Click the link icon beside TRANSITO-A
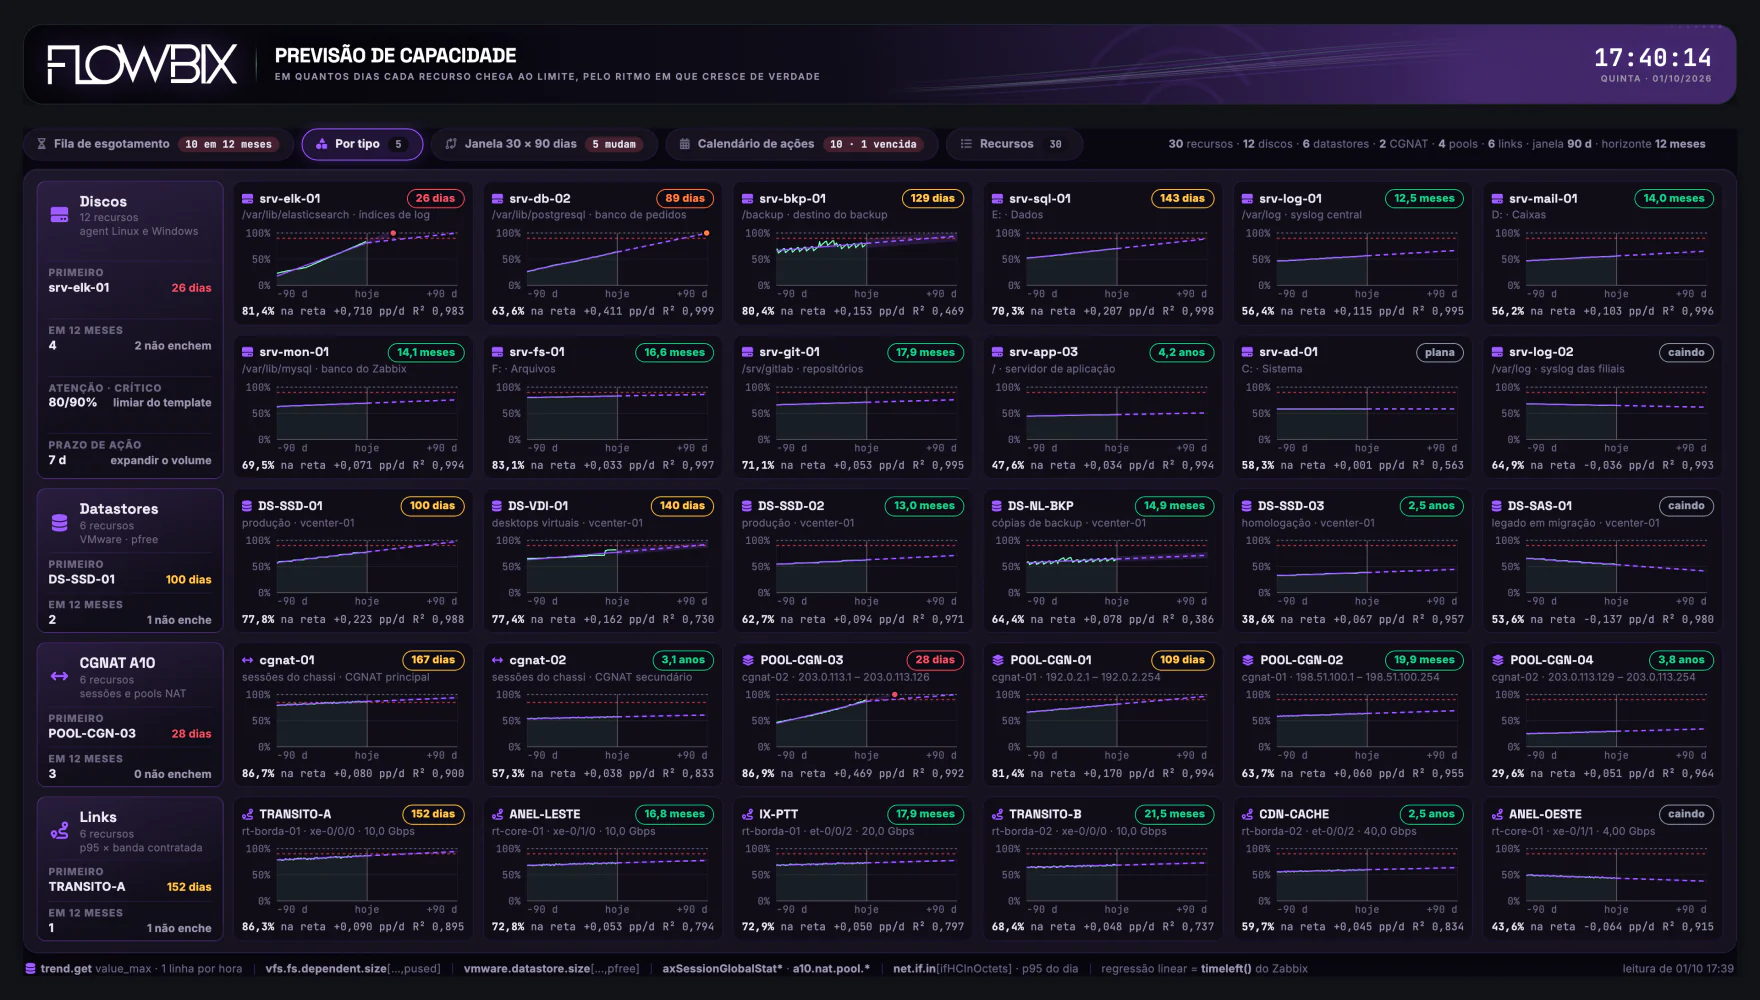Screen dimensions: 1760x1000 point(248,814)
